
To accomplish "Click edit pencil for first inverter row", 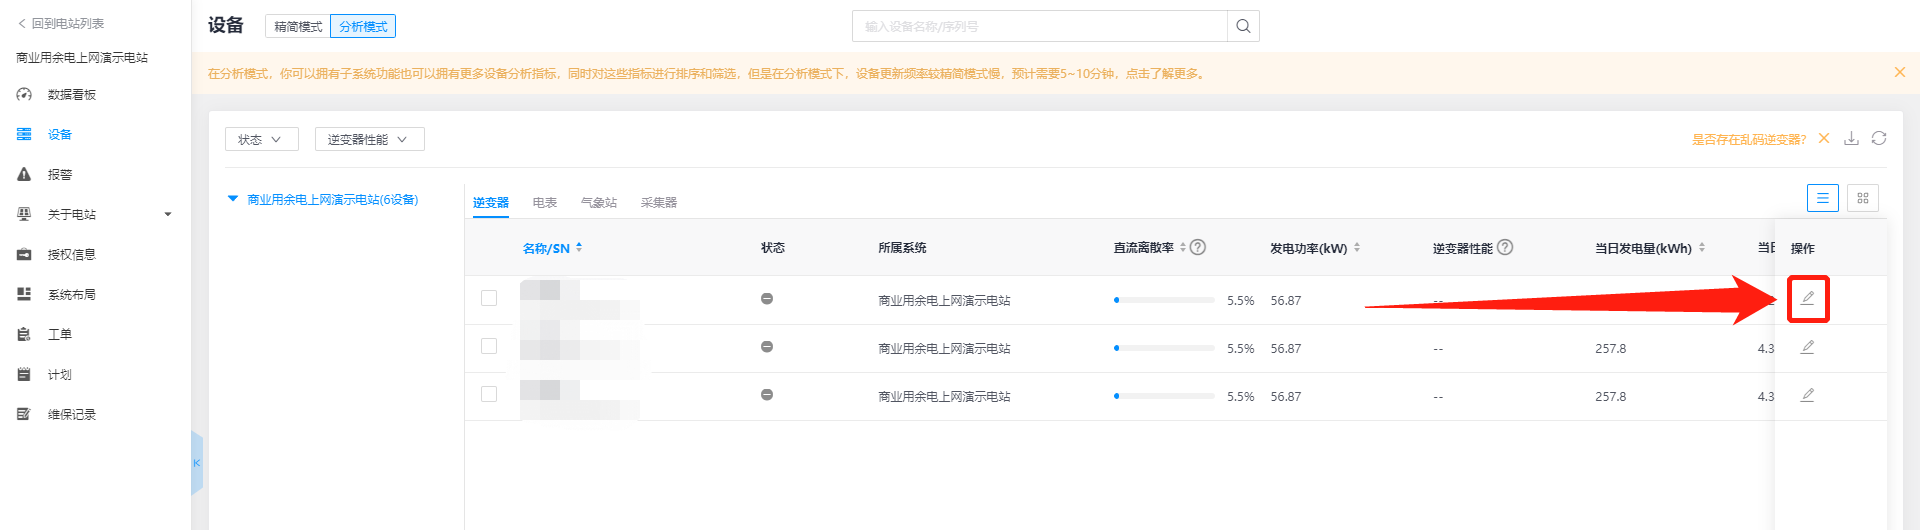I will tap(1807, 298).
